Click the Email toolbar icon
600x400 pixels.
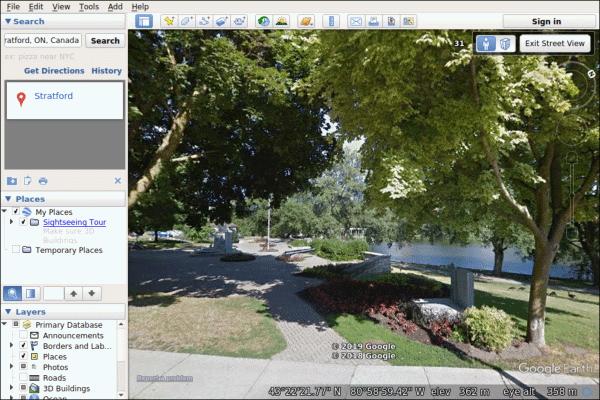click(356, 21)
